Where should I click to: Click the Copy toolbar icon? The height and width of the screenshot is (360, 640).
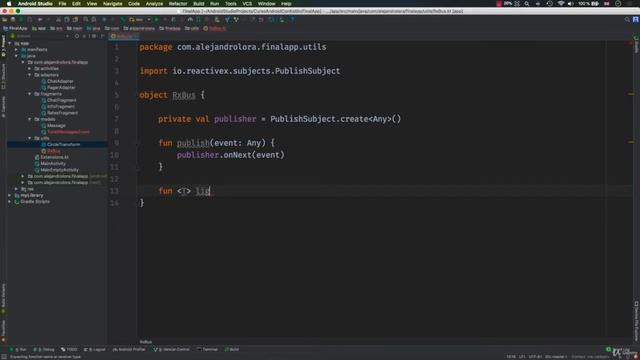(x=67, y=20)
